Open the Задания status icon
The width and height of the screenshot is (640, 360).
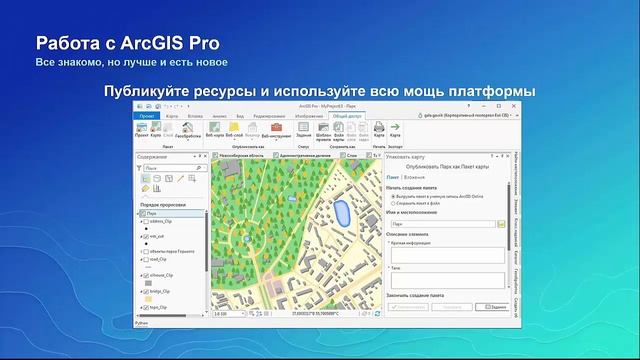coord(303,127)
